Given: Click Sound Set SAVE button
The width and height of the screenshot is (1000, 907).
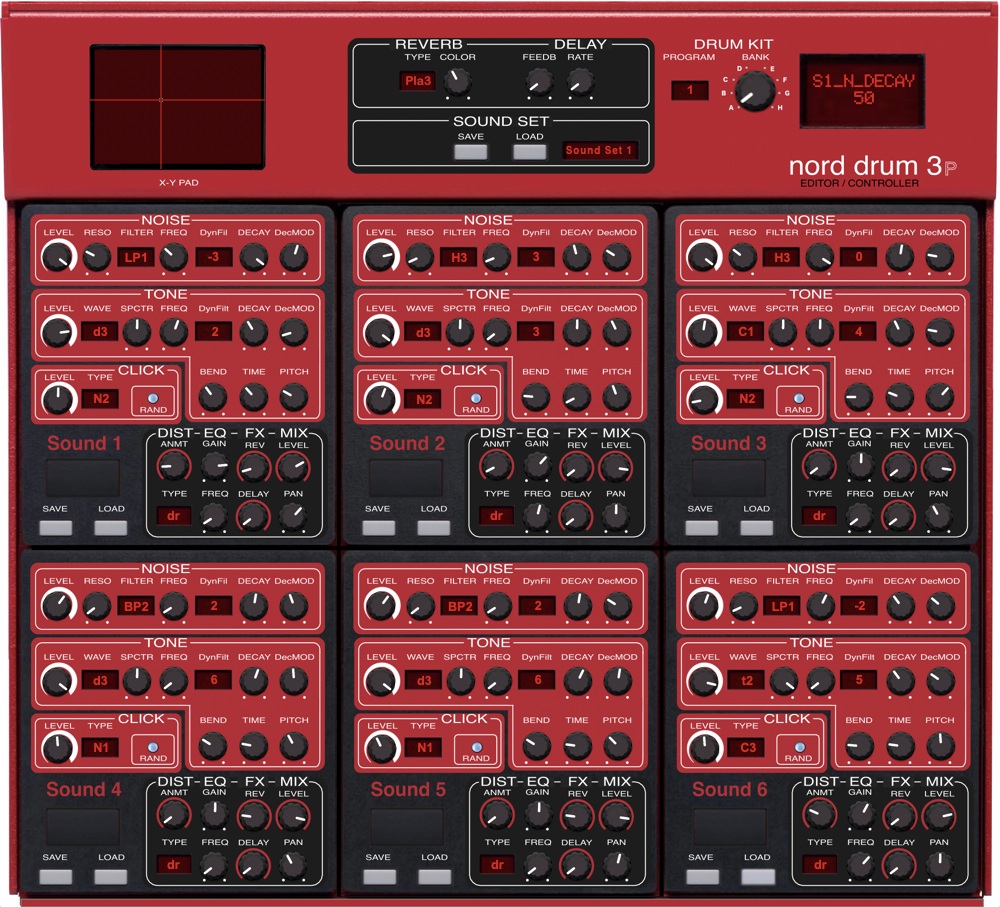Looking at the screenshot, I should [471, 152].
